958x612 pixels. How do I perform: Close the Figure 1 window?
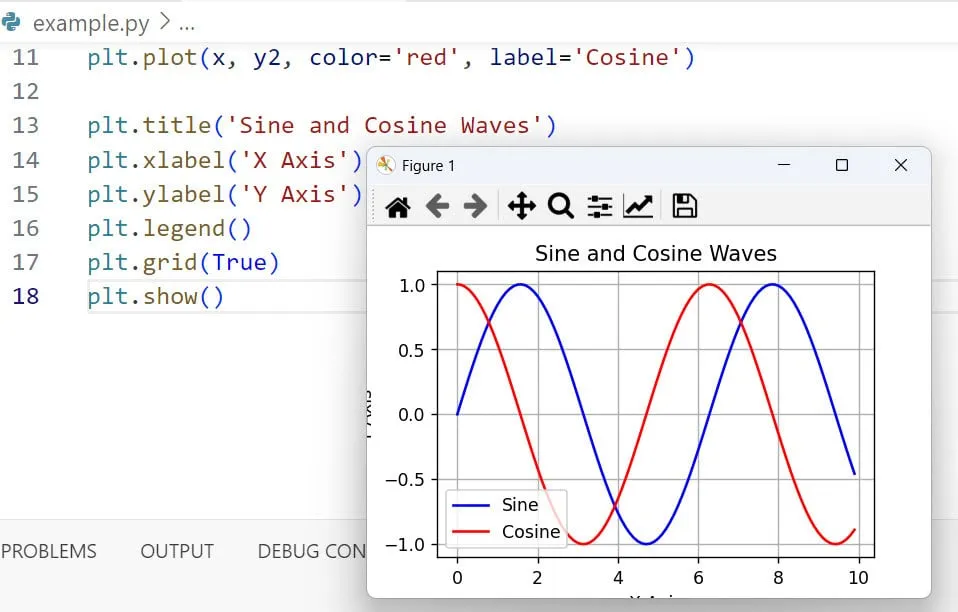901,165
